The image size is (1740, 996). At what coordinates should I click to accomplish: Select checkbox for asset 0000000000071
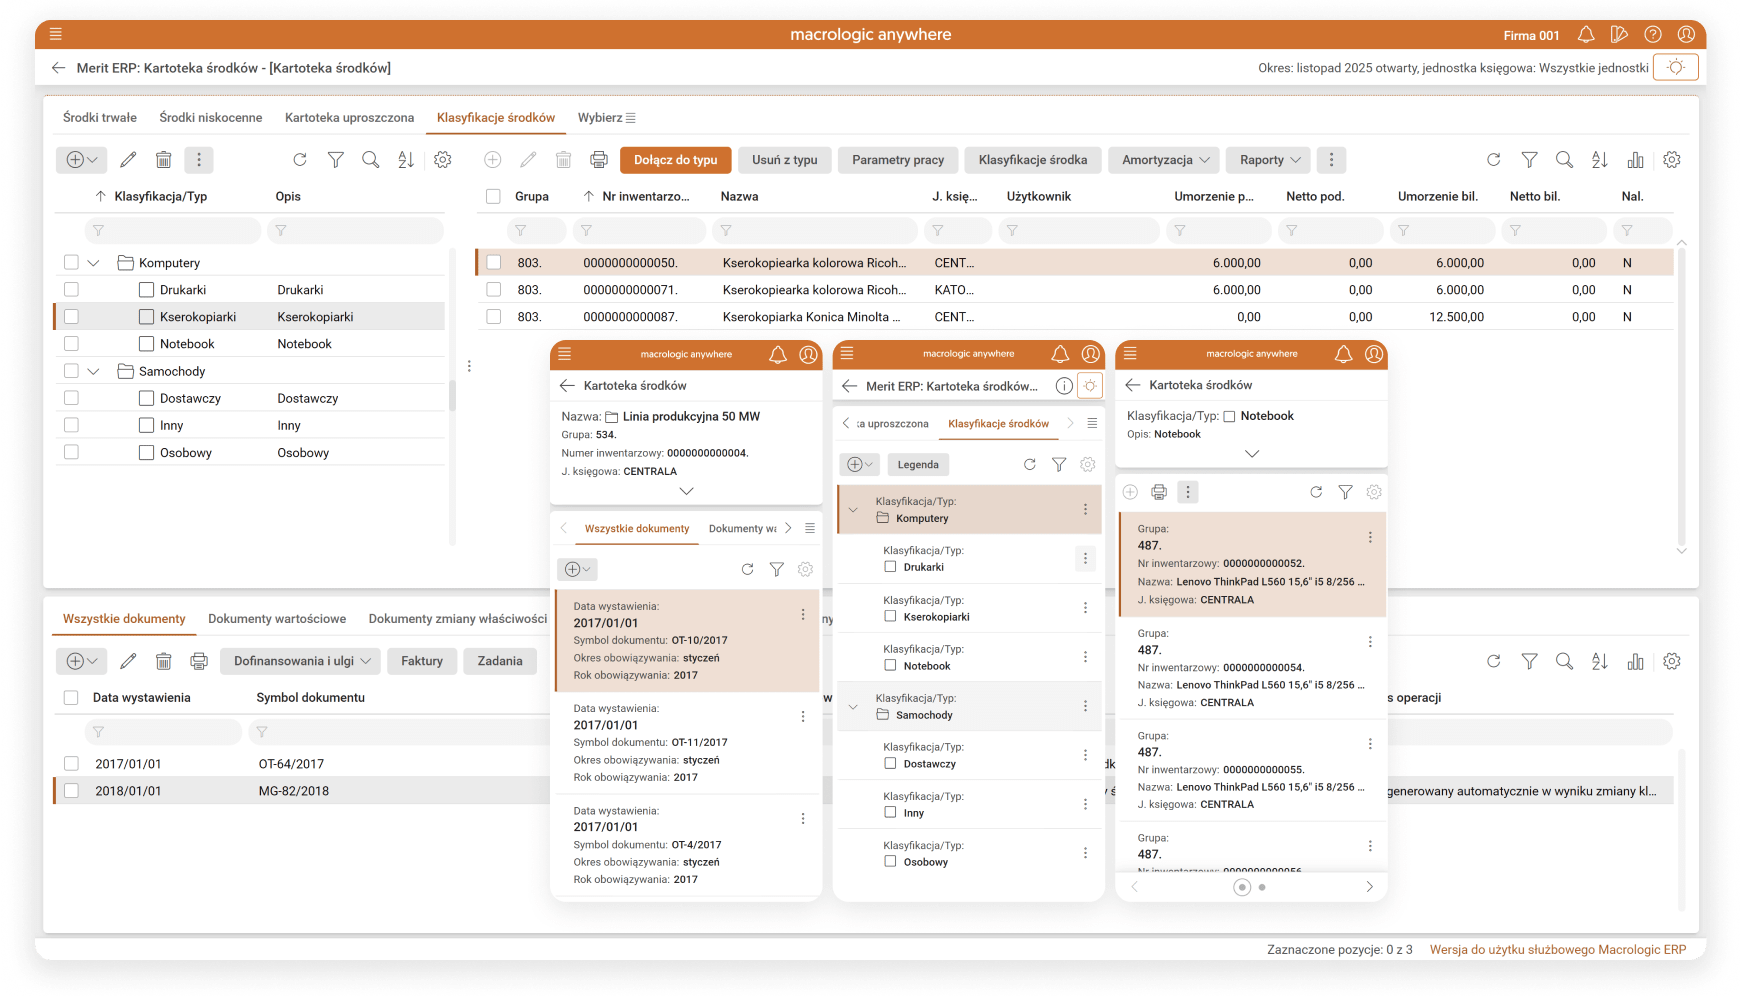coord(494,290)
